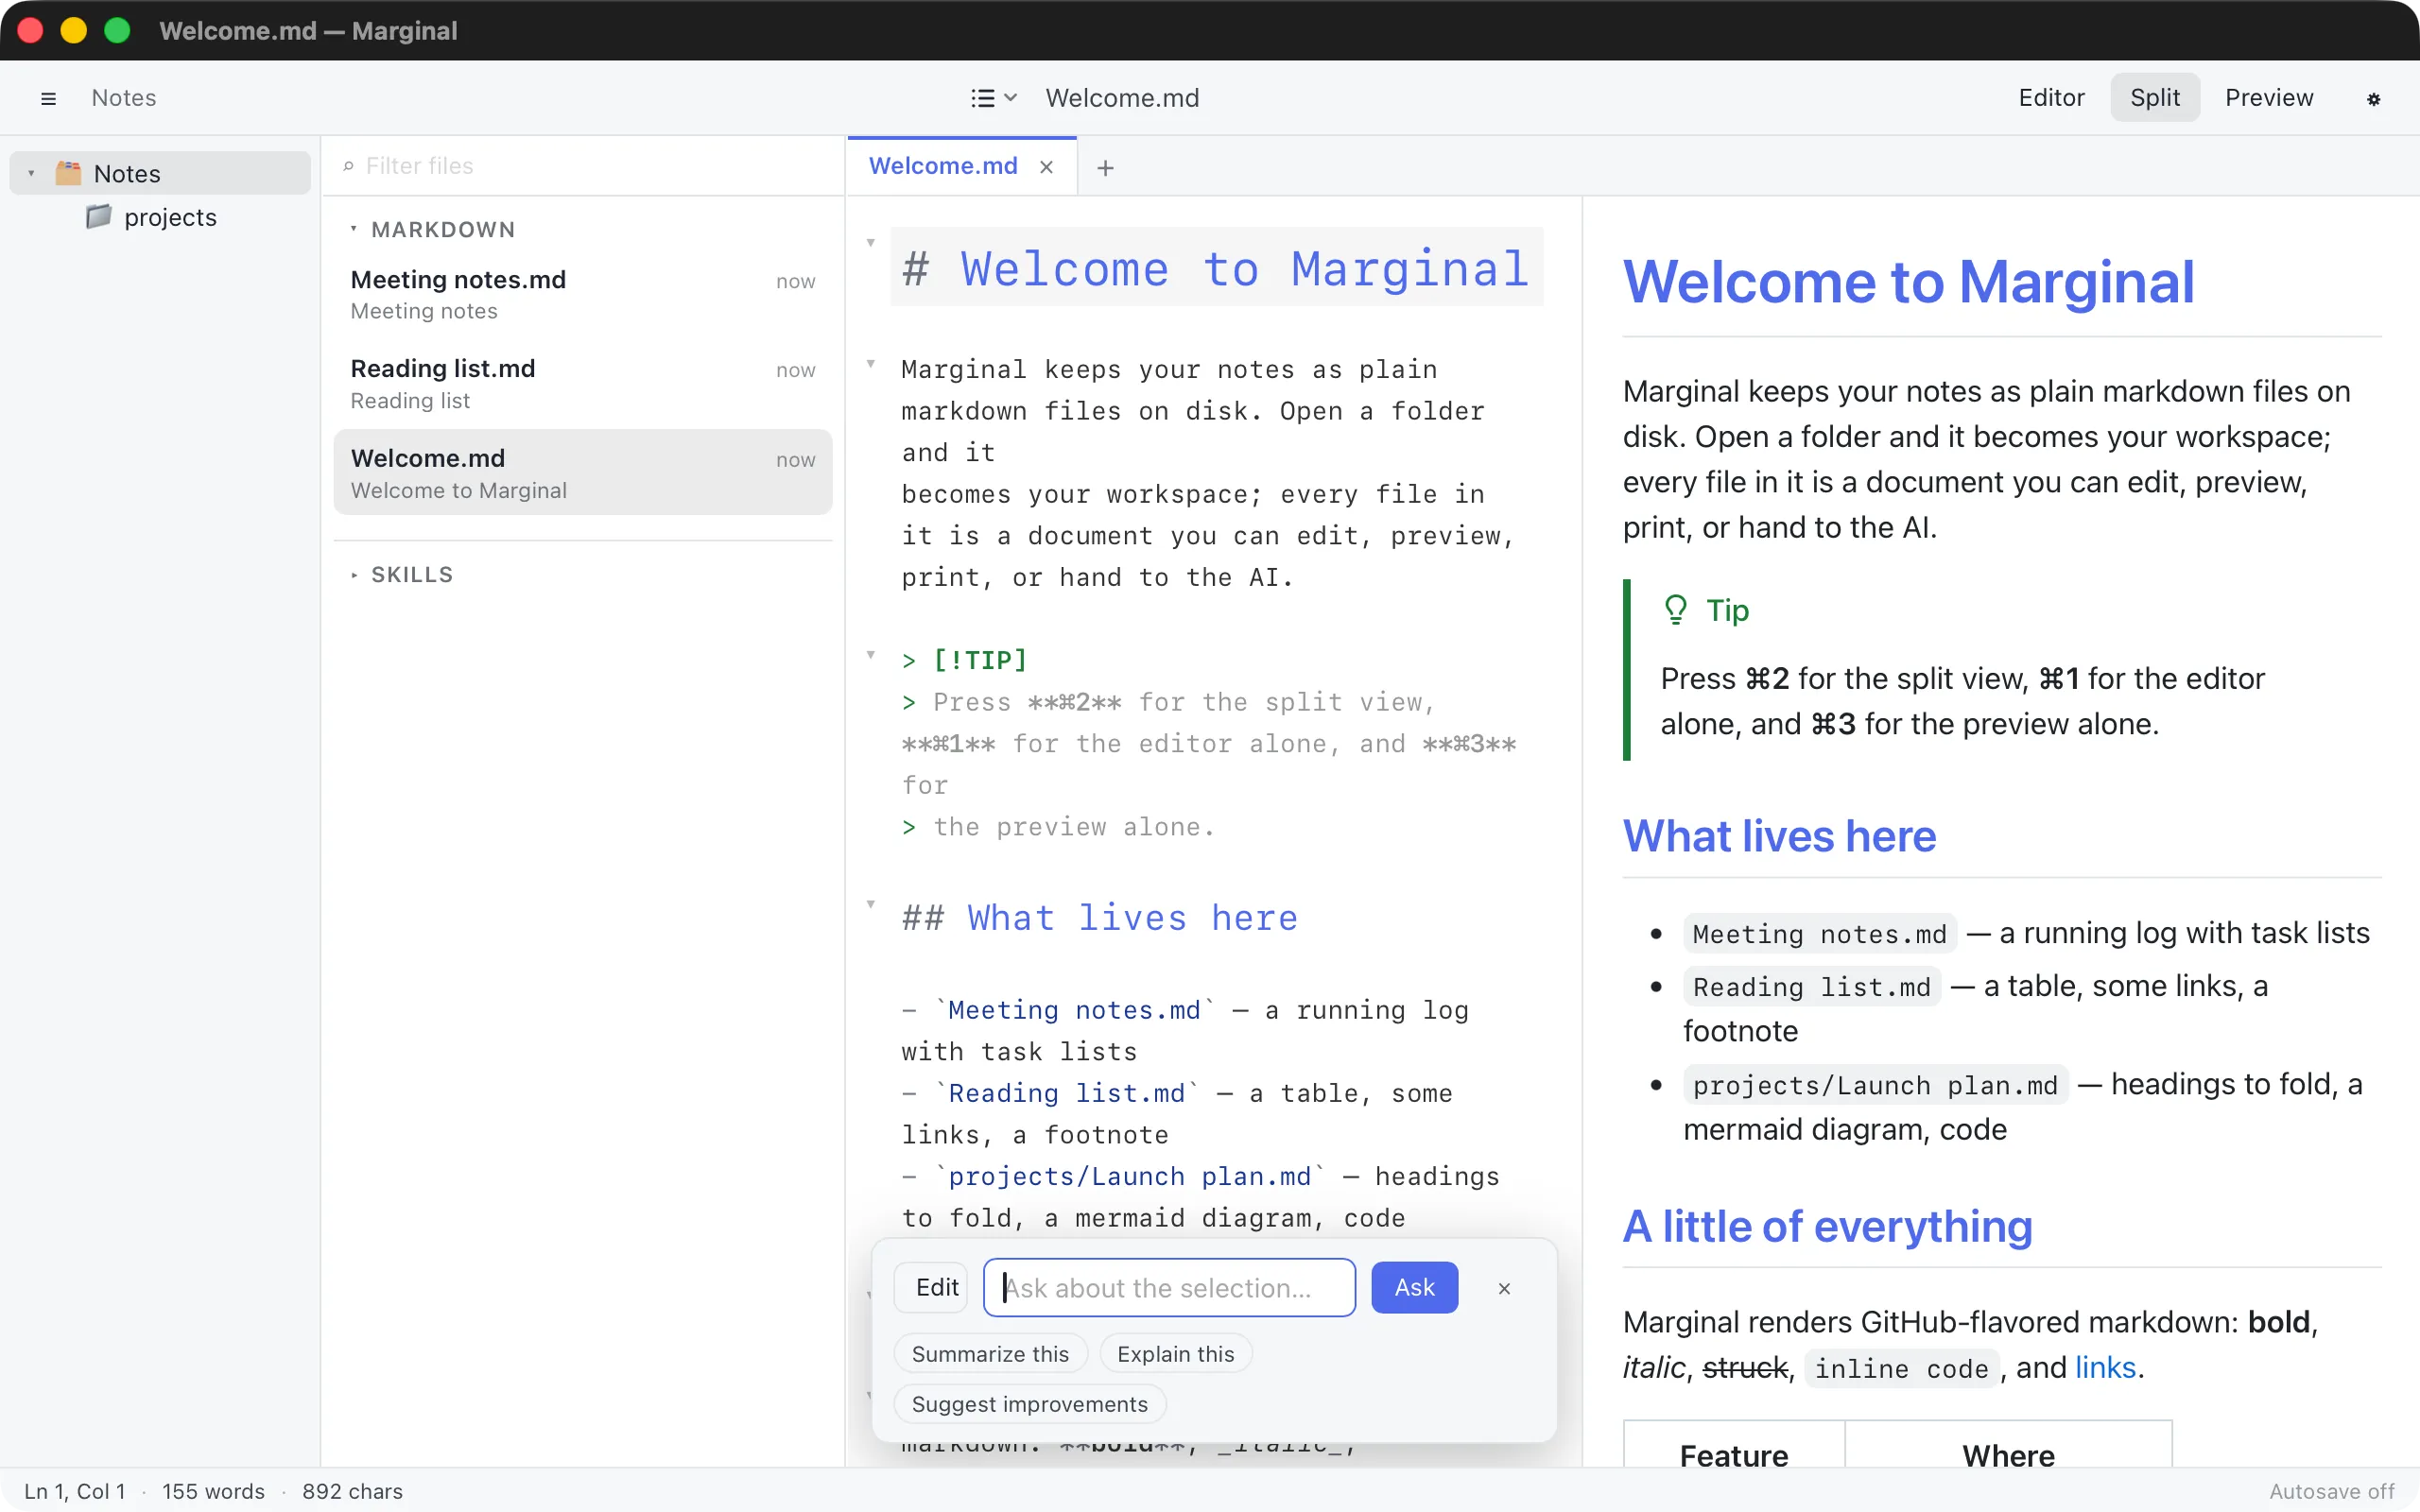Click the Ln 1, Col 1 status entry
The height and width of the screenshot is (1512, 2420).
coord(75,1491)
